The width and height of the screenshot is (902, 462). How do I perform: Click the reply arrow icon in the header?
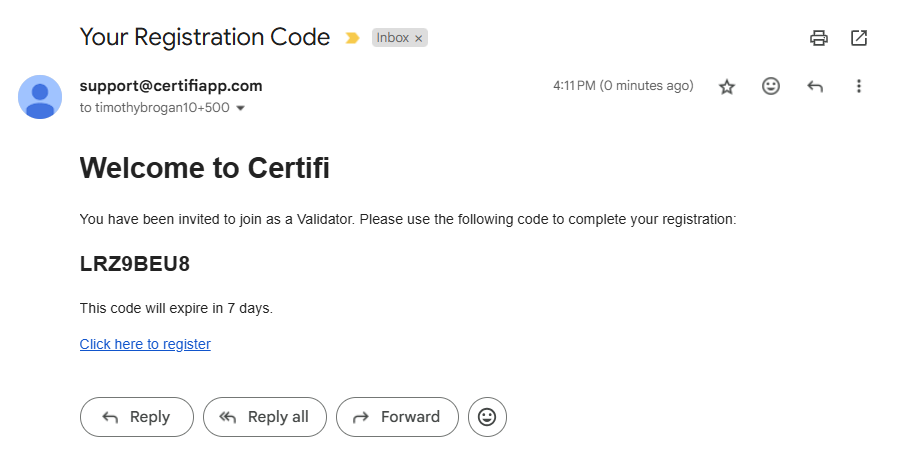815,87
